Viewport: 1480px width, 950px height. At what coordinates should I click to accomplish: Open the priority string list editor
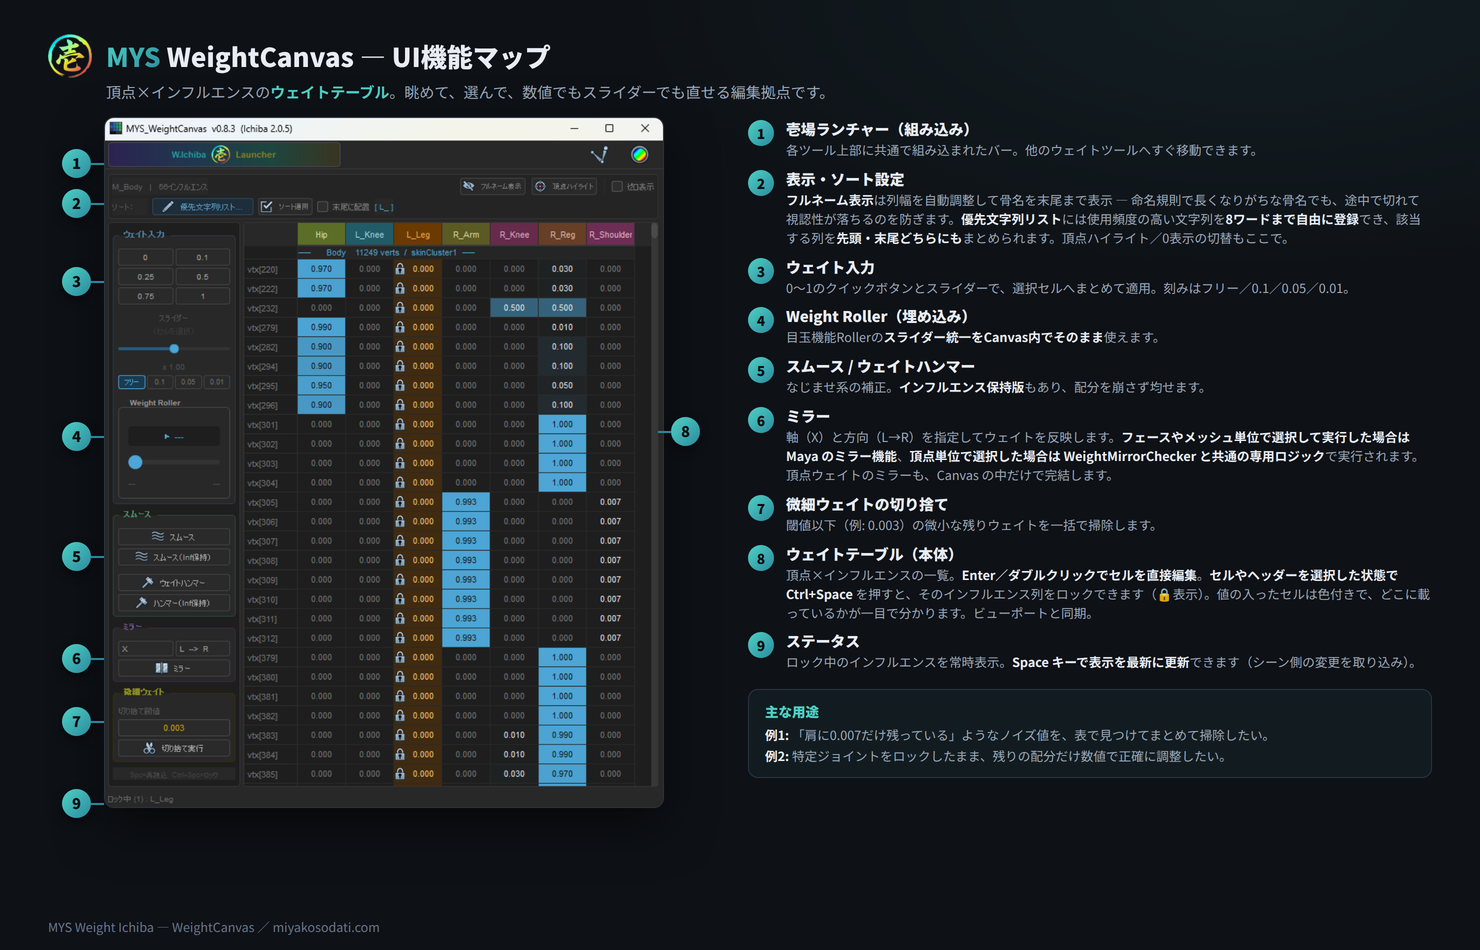coord(201,207)
